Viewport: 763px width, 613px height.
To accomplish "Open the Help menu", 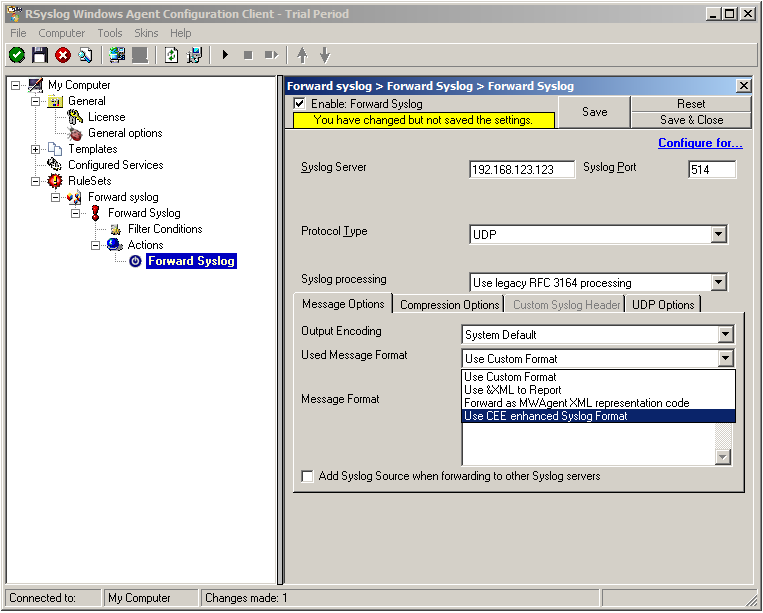I will [x=181, y=33].
